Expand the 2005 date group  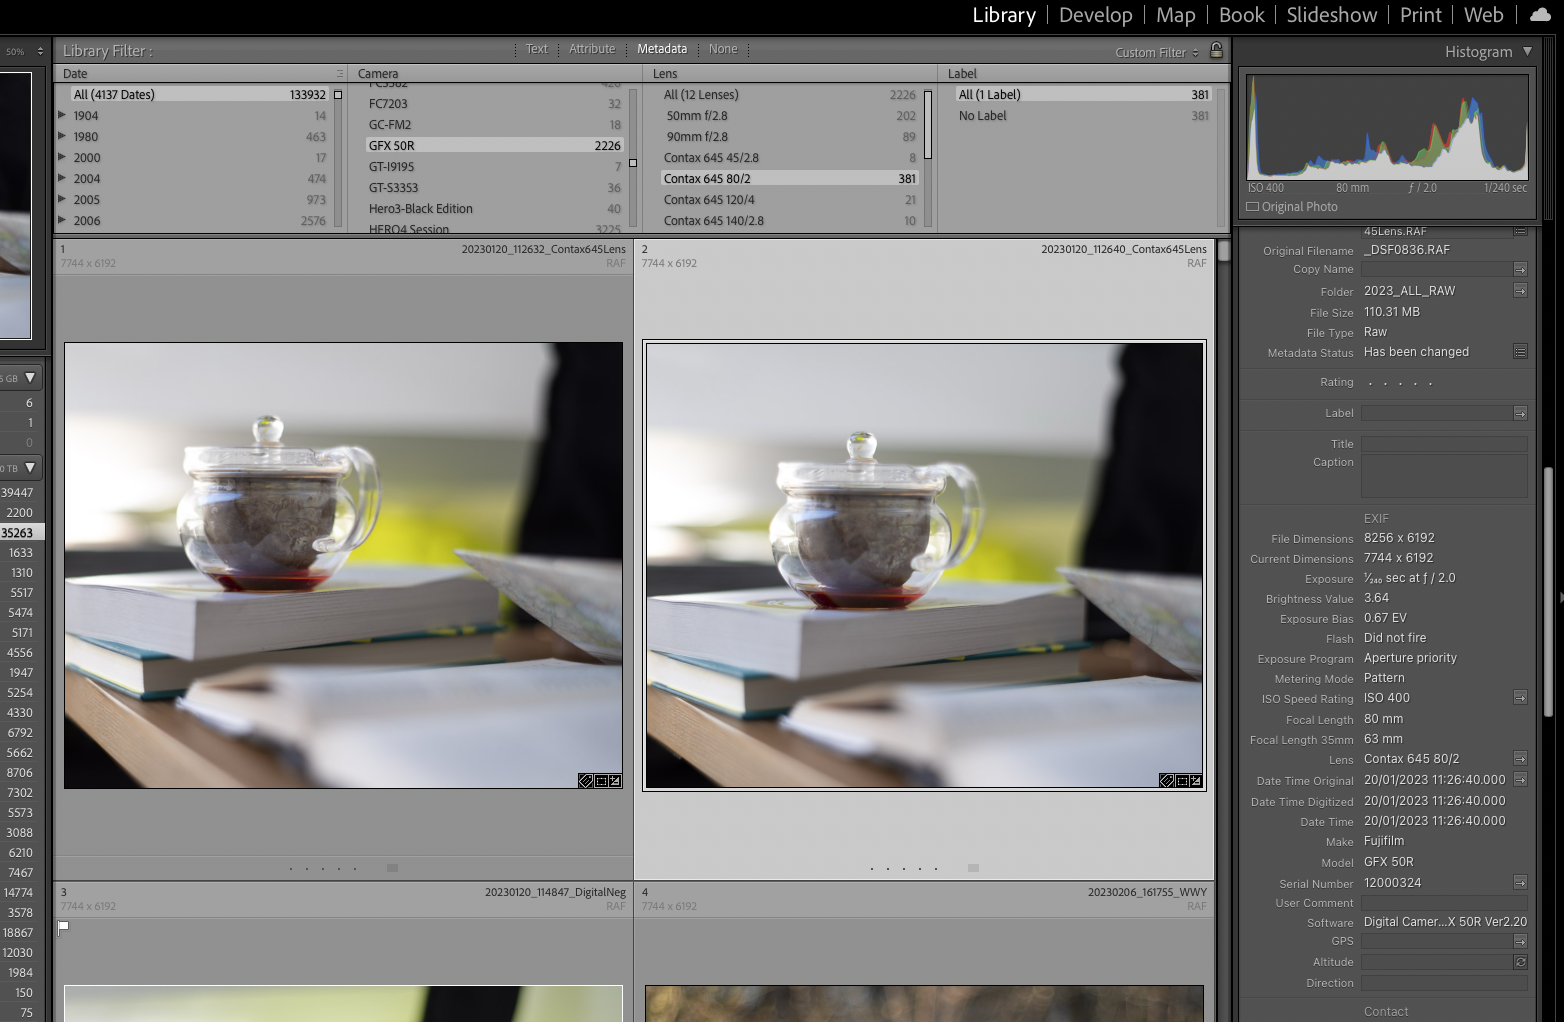click(x=62, y=199)
